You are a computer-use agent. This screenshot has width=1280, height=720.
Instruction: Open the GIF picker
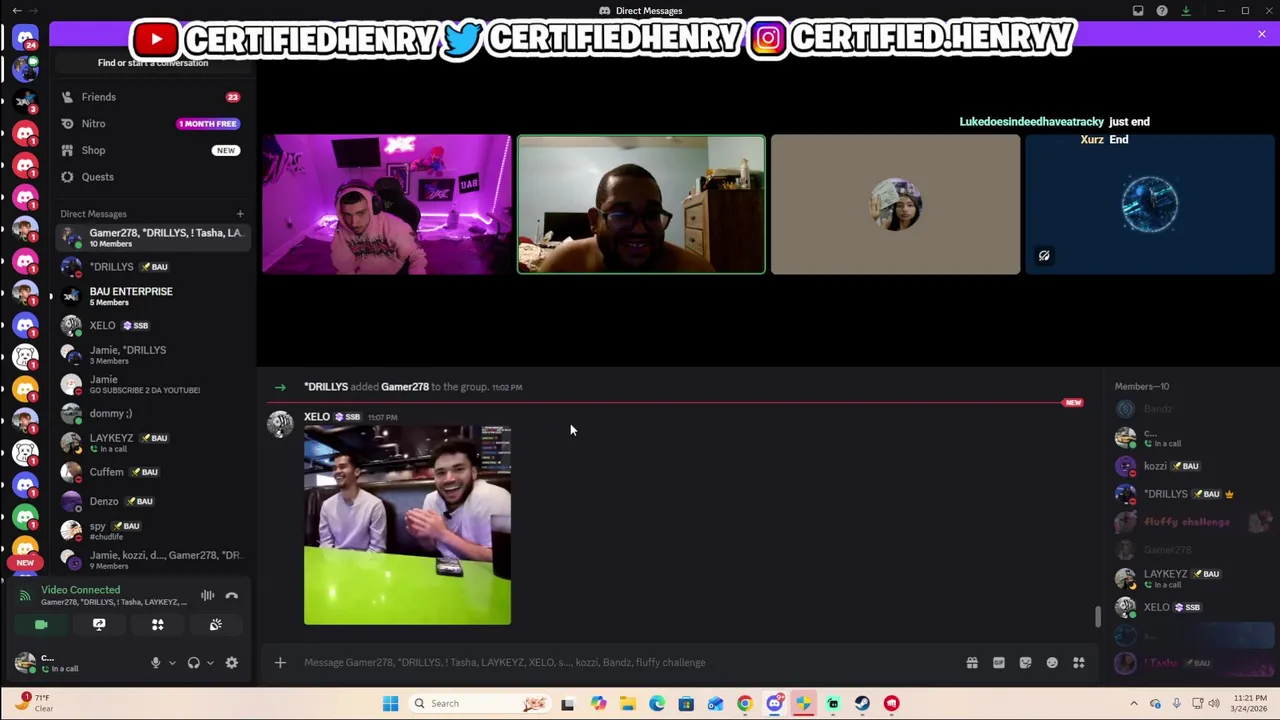(x=998, y=662)
